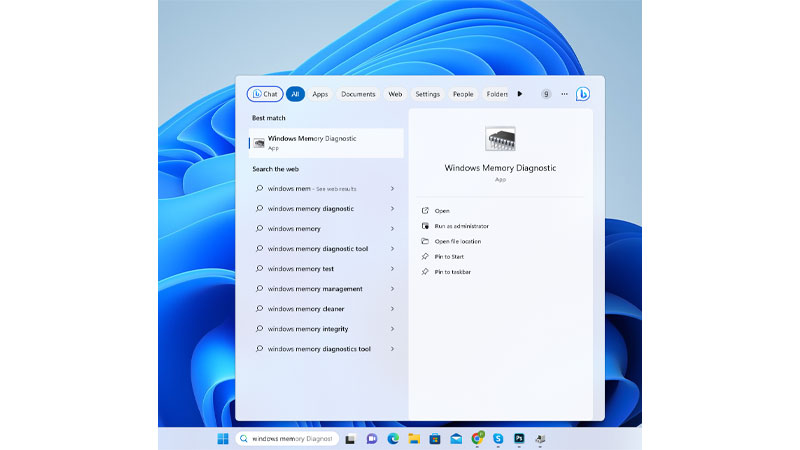Click the Open action icon
This screenshot has height=450, width=800.
[x=425, y=210]
